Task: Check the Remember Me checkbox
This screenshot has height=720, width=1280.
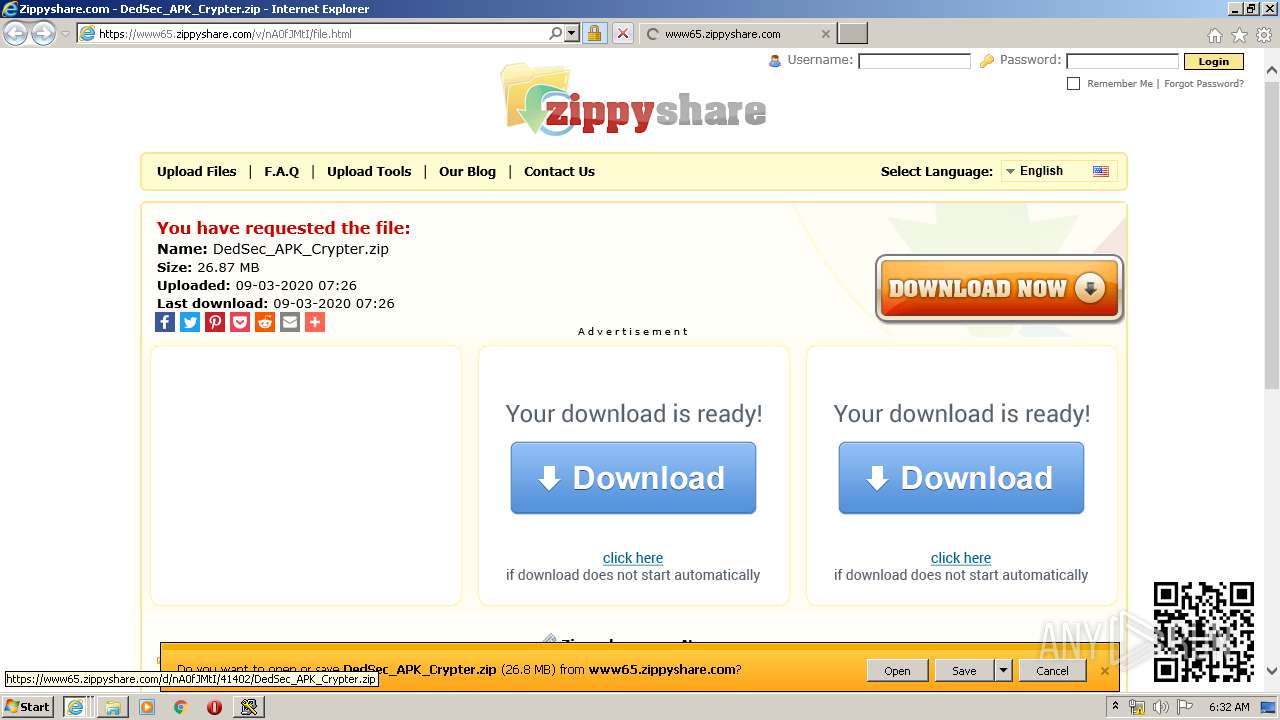Action: coord(1074,84)
